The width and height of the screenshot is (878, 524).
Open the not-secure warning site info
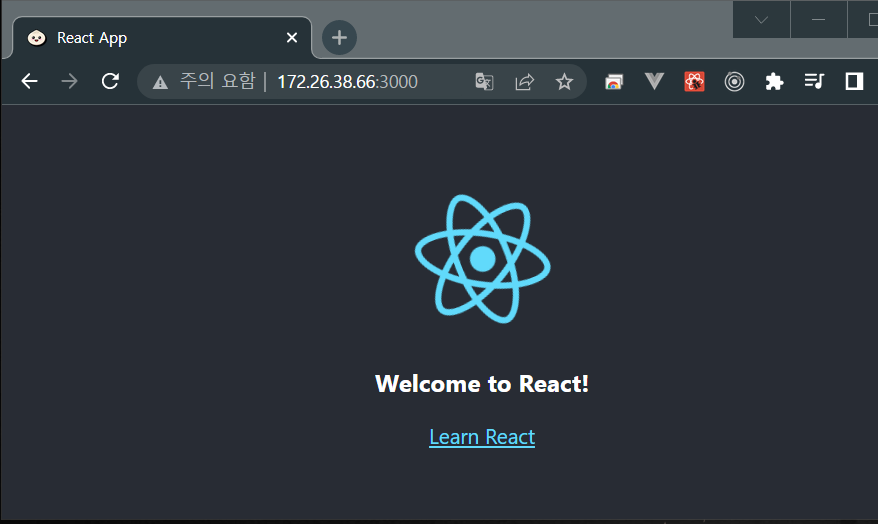tap(160, 82)
